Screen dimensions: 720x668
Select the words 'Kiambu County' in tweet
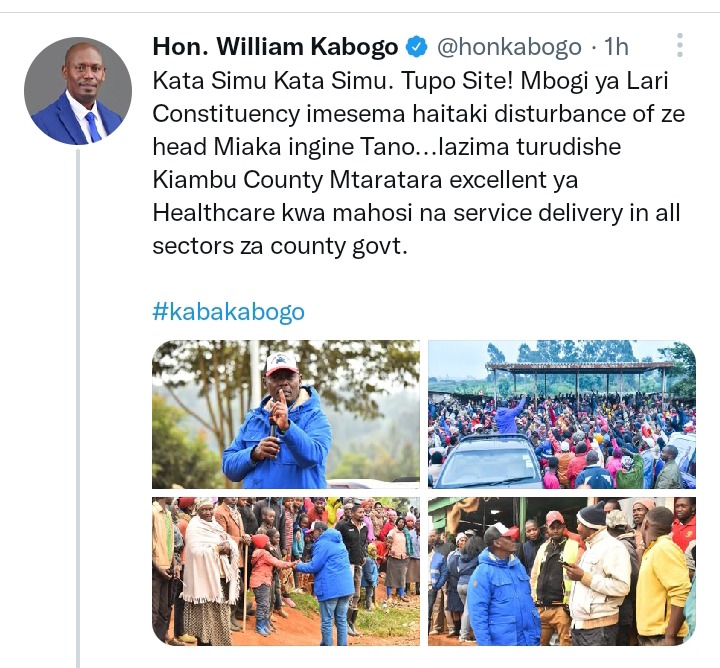(238, 180)
